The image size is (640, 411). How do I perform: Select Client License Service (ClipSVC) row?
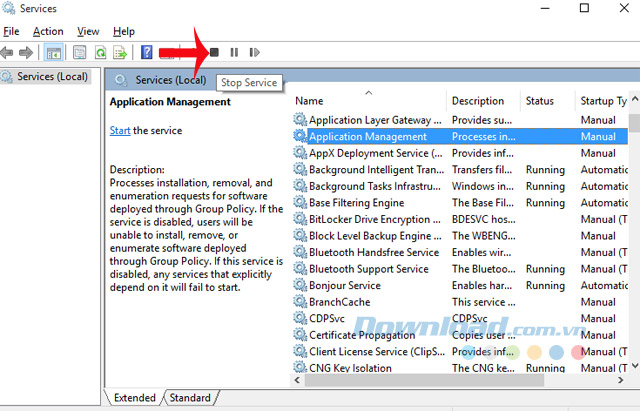460,351
